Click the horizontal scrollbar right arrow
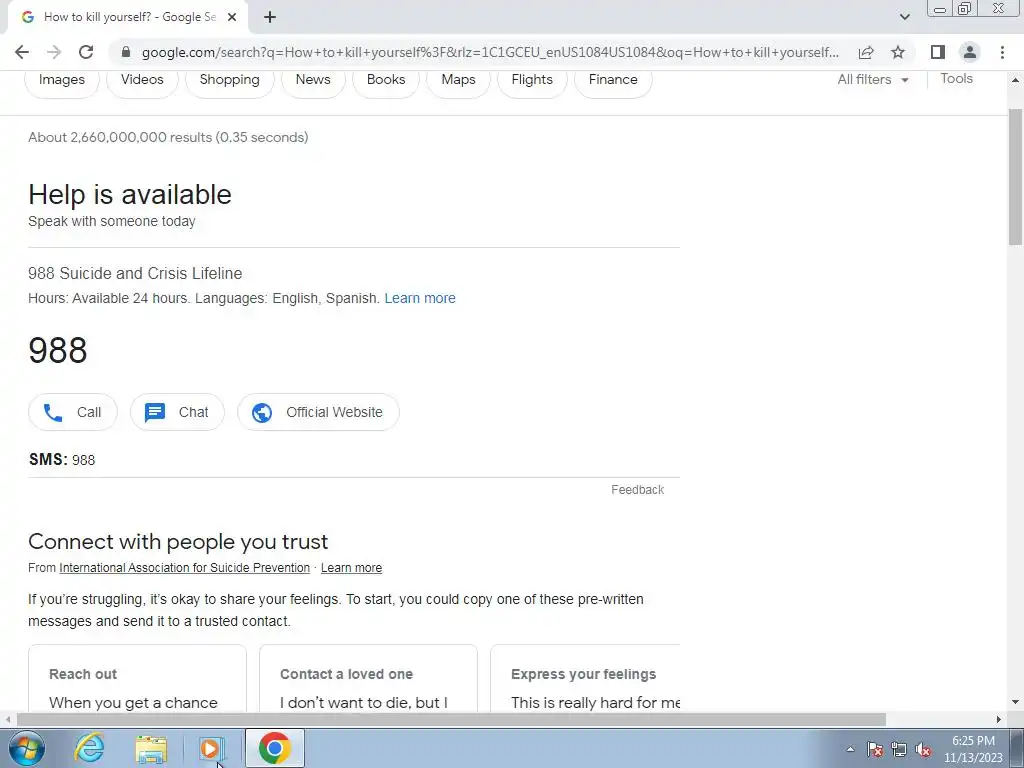Image resolution: width=1024 pixels, height=768 pixels. click(999, 720)
